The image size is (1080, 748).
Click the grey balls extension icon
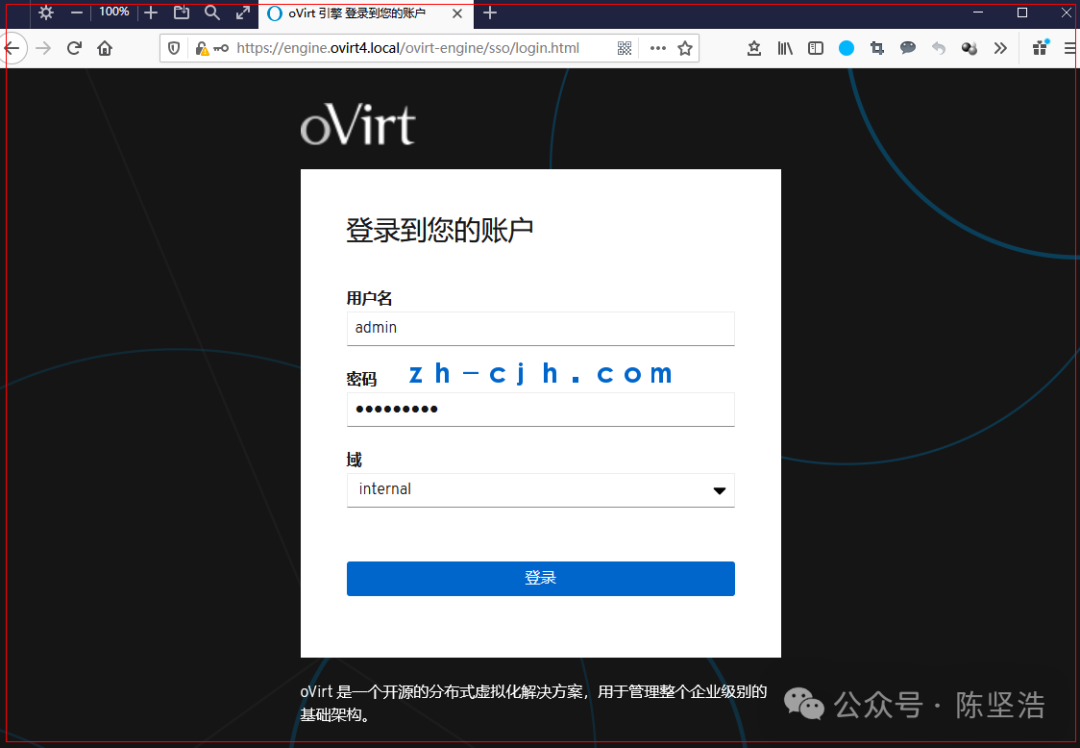click(x=969, y=48)
